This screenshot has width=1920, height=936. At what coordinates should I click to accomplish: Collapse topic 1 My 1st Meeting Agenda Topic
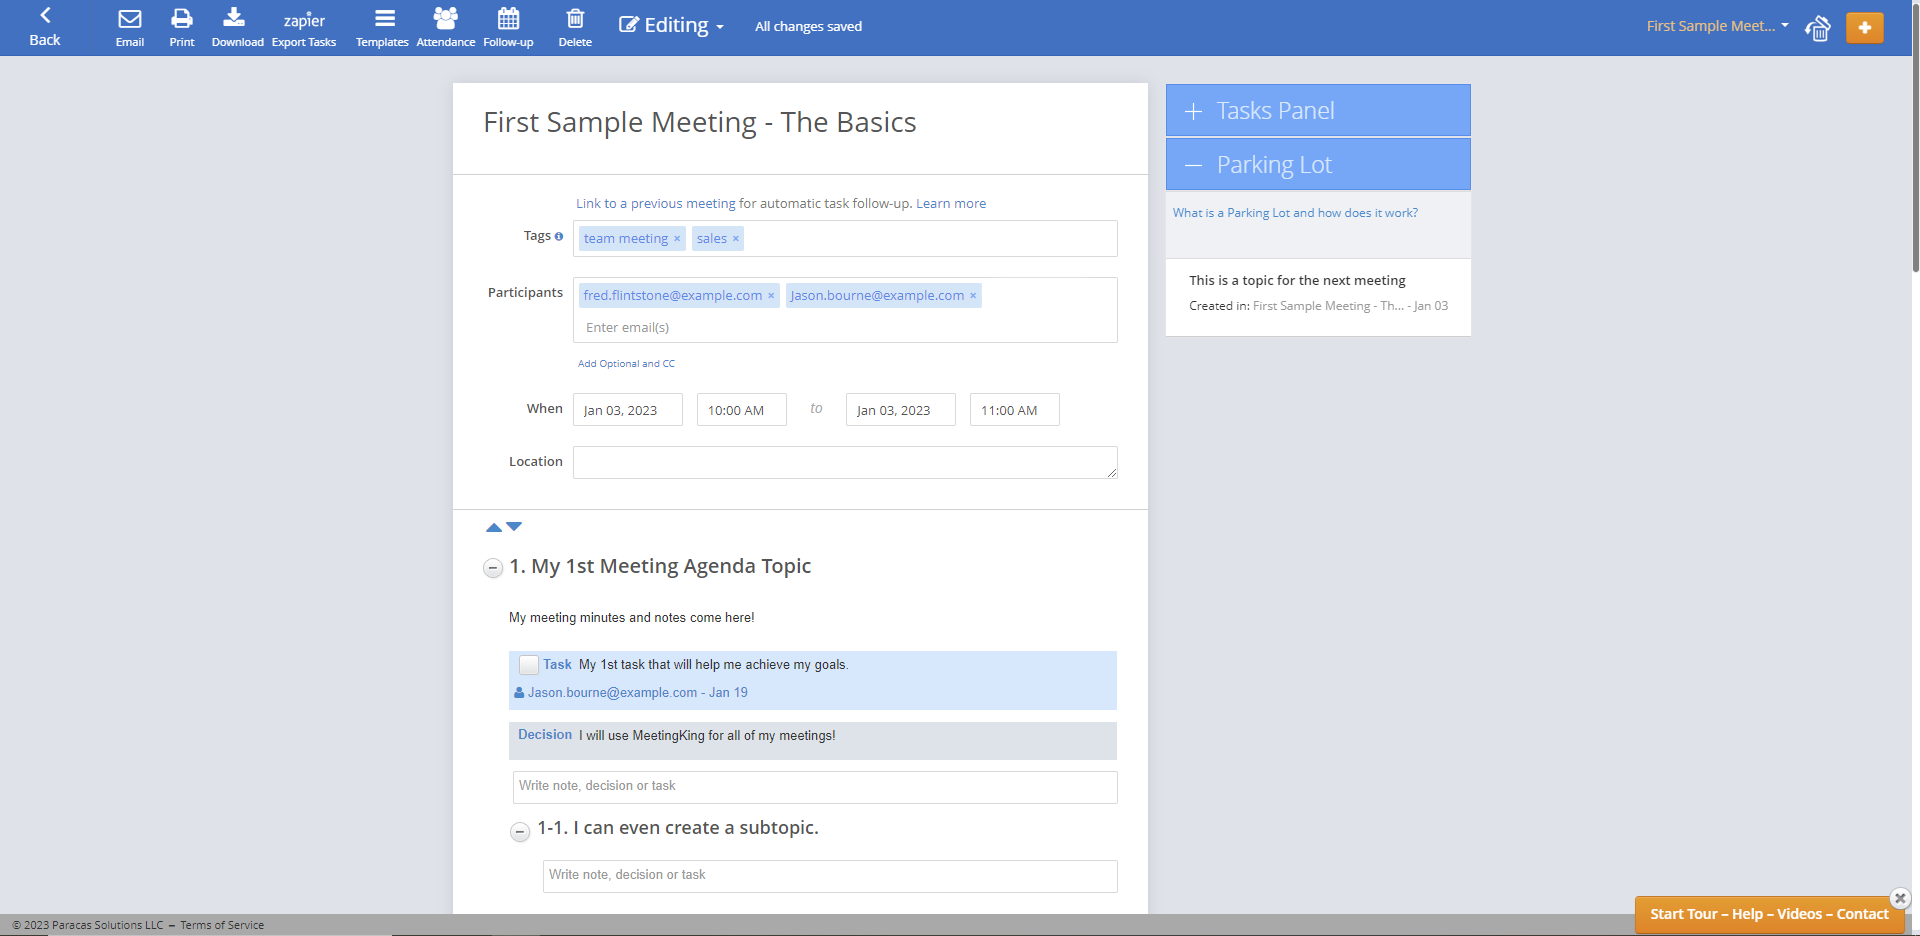pyautogui.click(x=492, y=568)
